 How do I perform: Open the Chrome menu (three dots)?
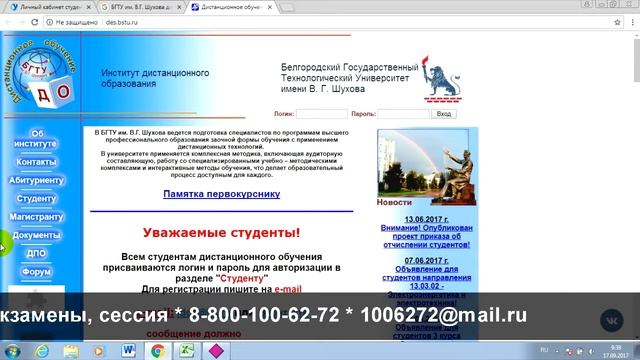633,22
